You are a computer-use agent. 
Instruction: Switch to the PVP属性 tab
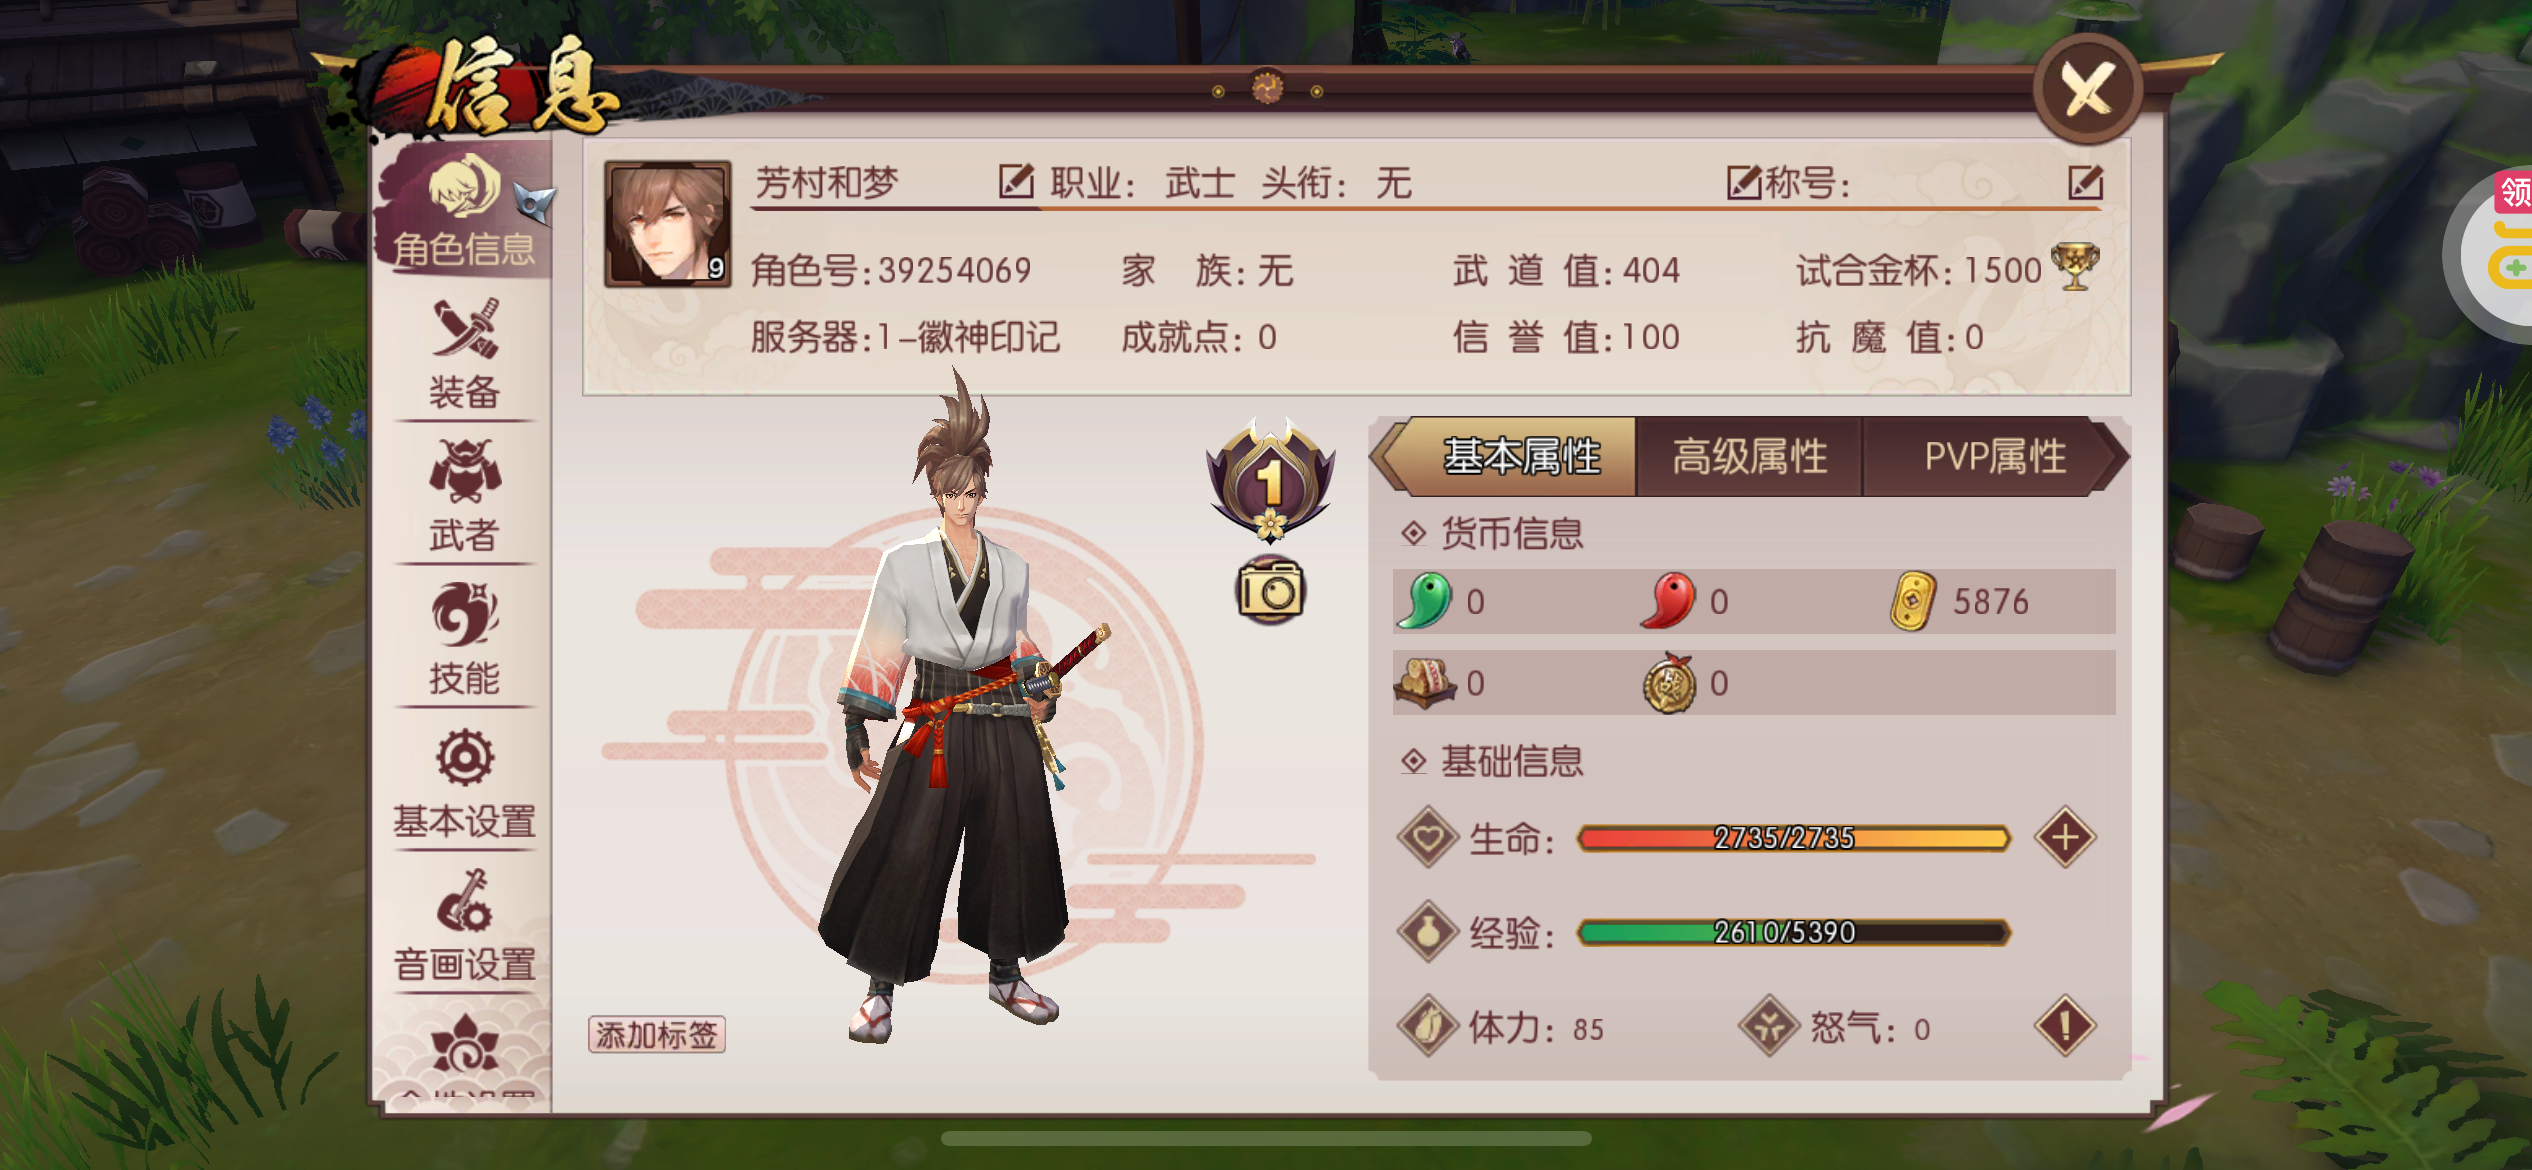(x=1995, y=457)
